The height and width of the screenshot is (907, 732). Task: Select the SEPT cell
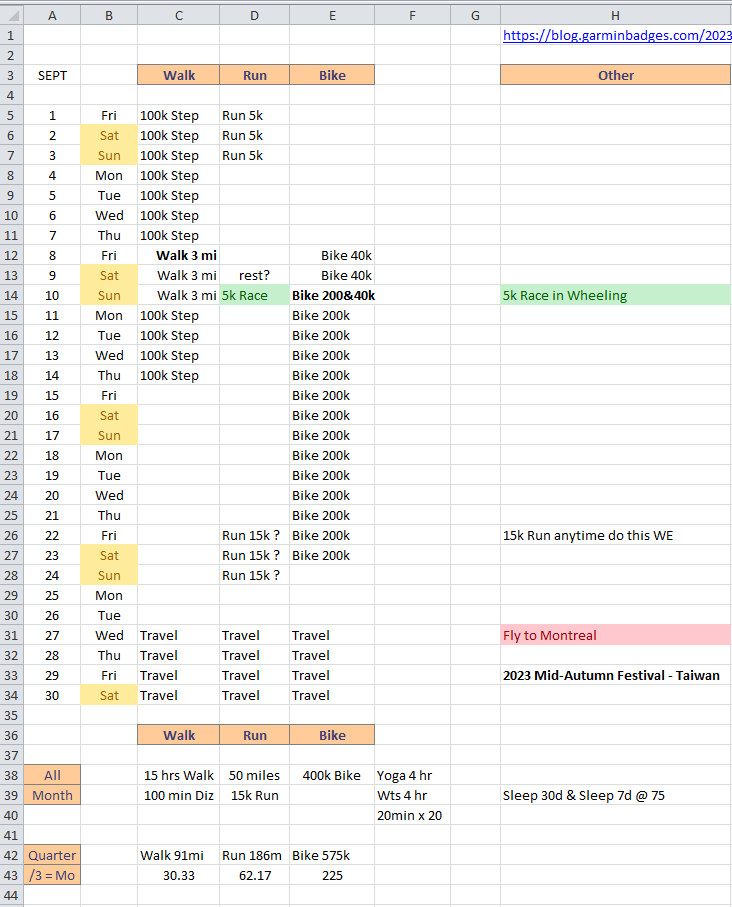coord(51,75)
